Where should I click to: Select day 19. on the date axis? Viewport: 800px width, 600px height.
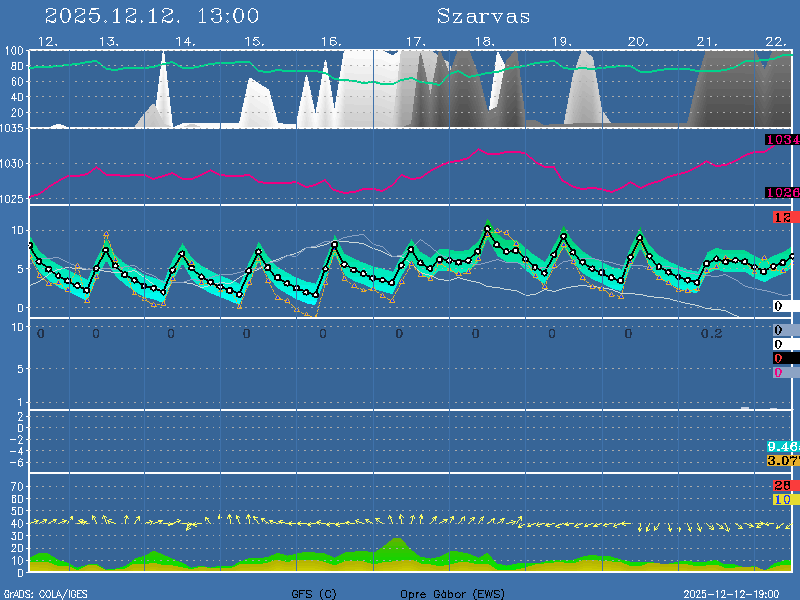click(x=562, y=41)
